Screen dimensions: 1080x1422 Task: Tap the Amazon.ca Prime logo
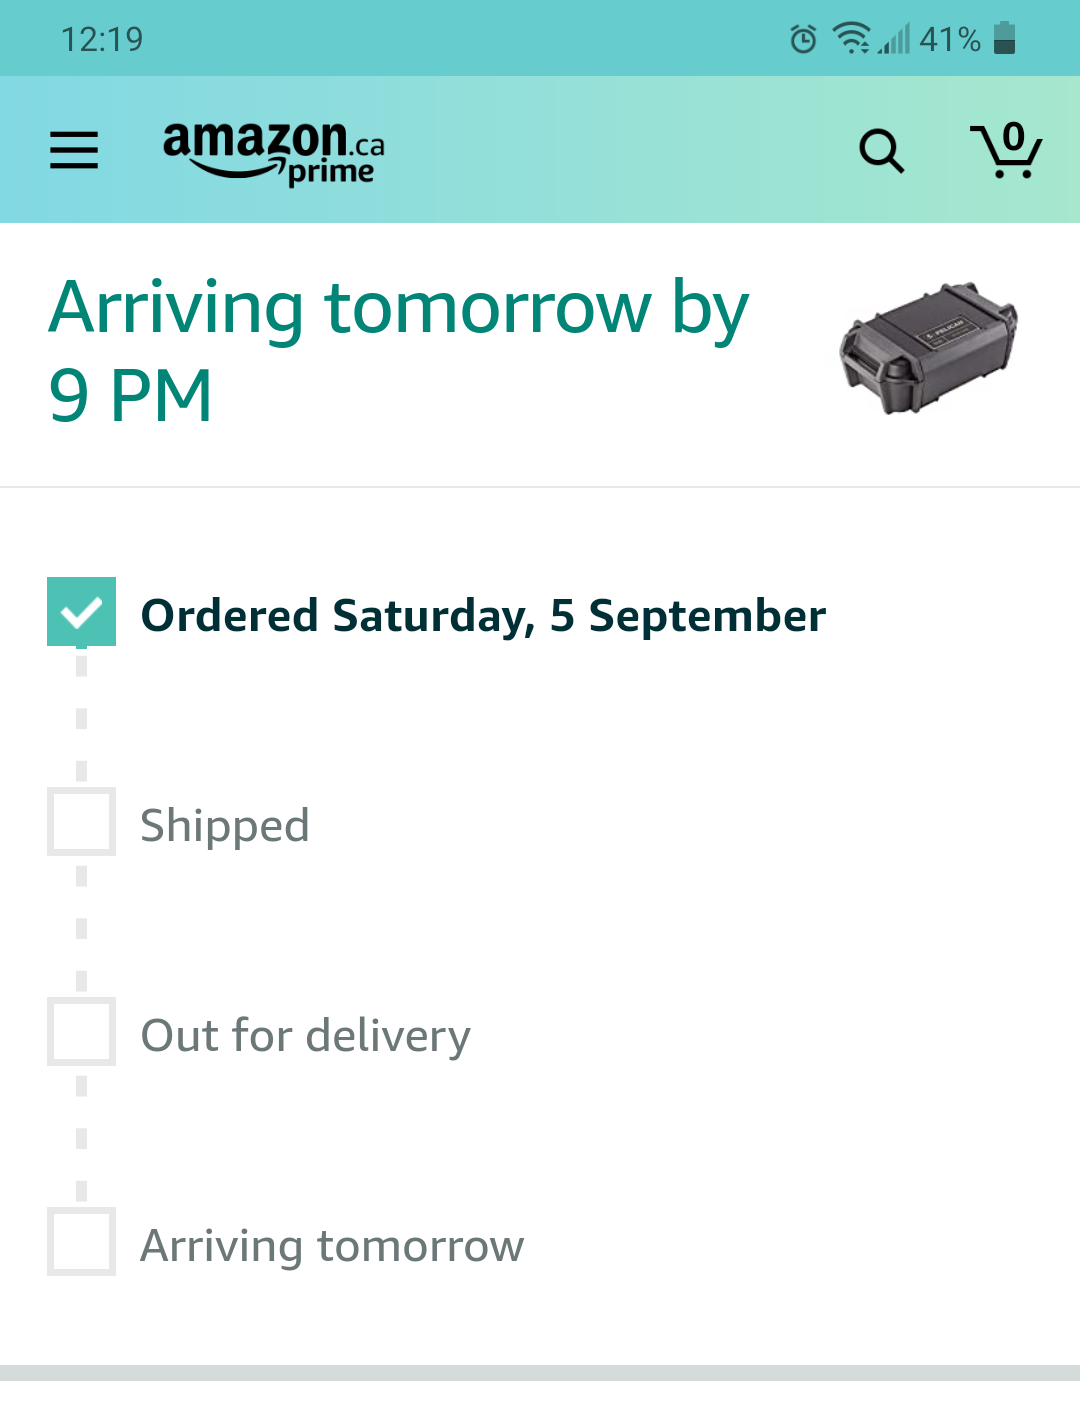coord(273,152)
